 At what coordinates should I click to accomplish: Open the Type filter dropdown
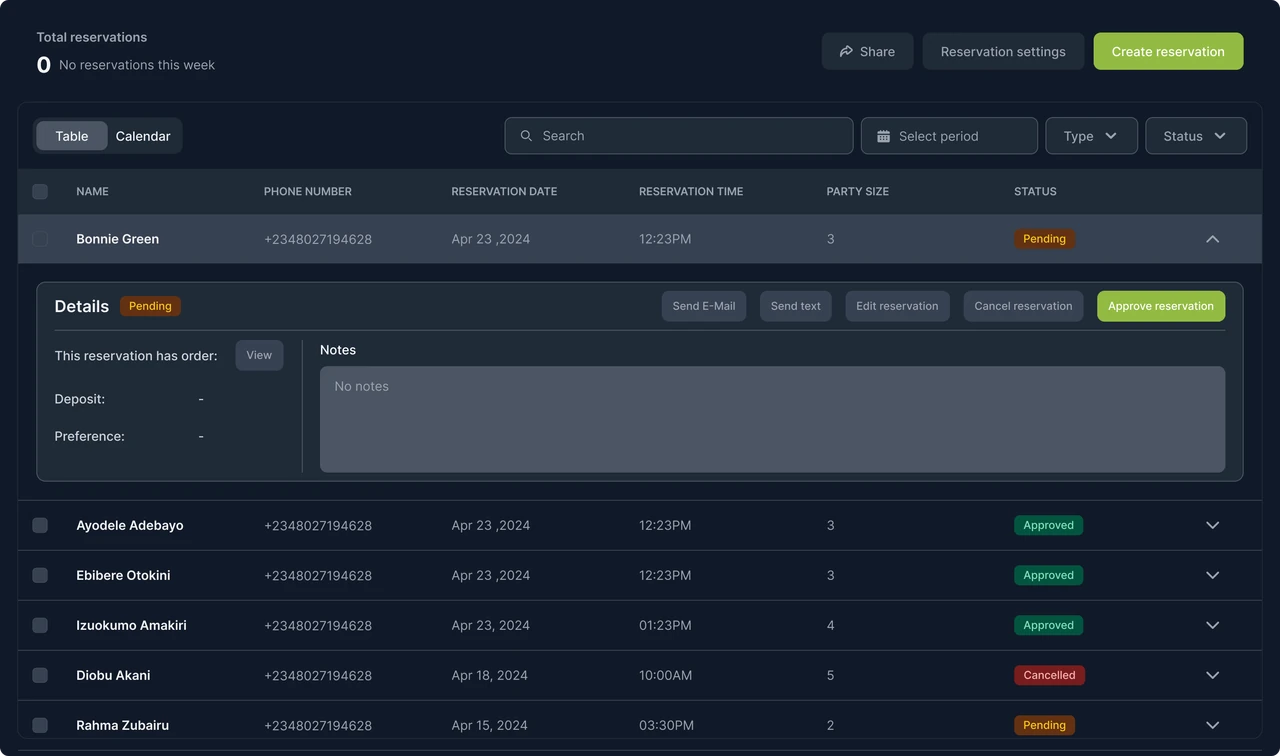(1091, 136)
